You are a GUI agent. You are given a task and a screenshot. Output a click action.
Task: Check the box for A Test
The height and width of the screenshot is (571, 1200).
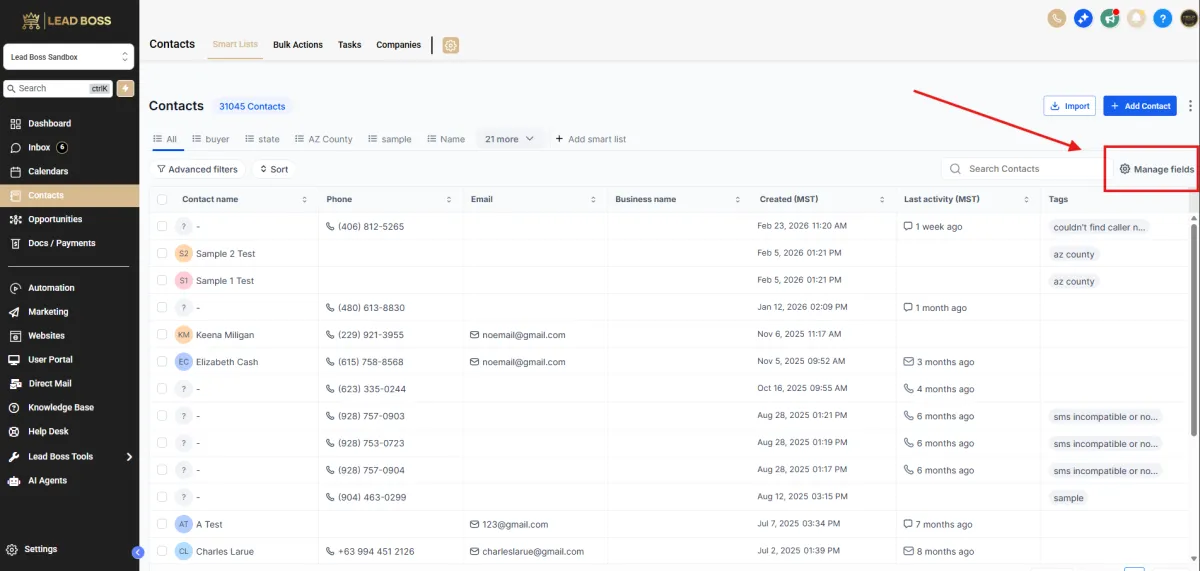click(162, 524)
